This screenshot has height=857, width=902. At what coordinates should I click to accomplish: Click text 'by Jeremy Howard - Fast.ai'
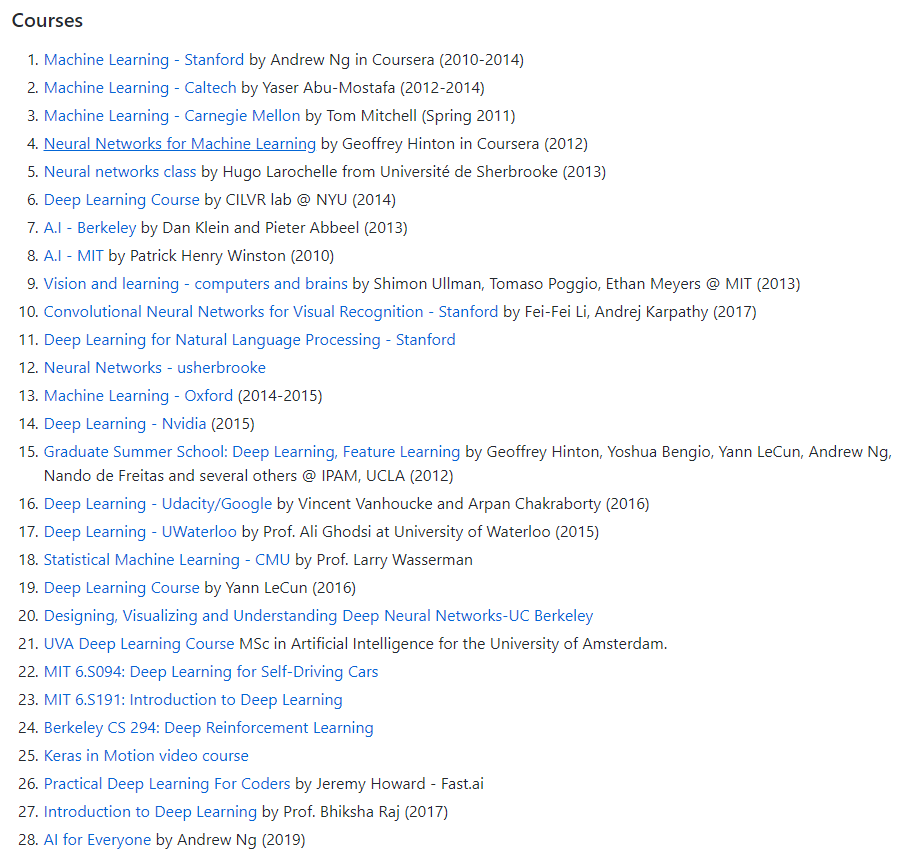389,784
